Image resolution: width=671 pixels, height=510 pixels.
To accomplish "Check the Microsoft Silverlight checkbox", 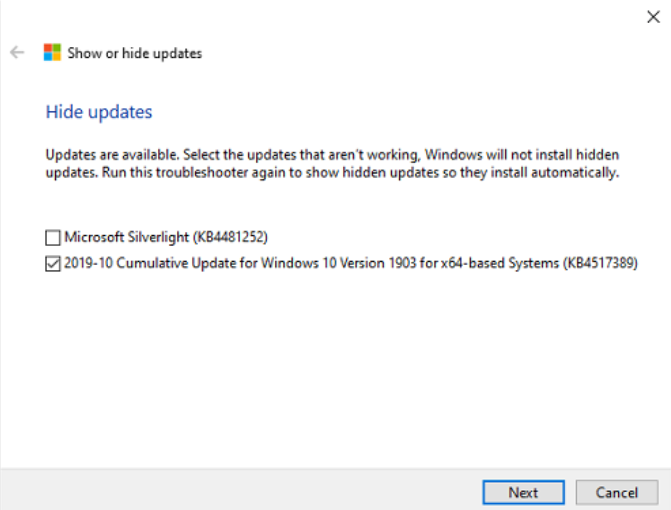I will pyautogui.click(x=53, y=238).
